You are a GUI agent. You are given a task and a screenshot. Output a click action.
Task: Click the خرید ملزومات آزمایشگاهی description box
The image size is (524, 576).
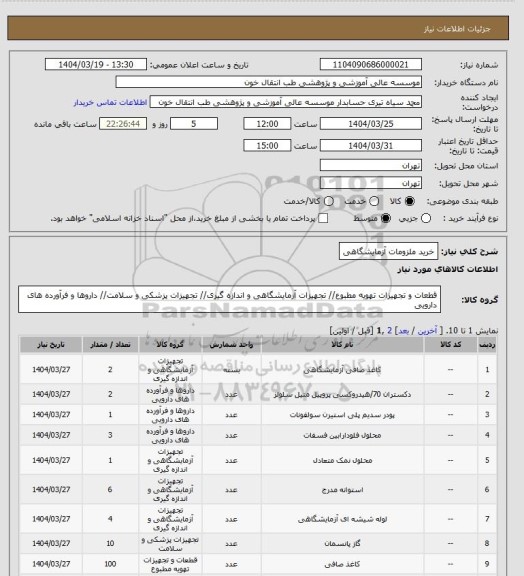388,251
